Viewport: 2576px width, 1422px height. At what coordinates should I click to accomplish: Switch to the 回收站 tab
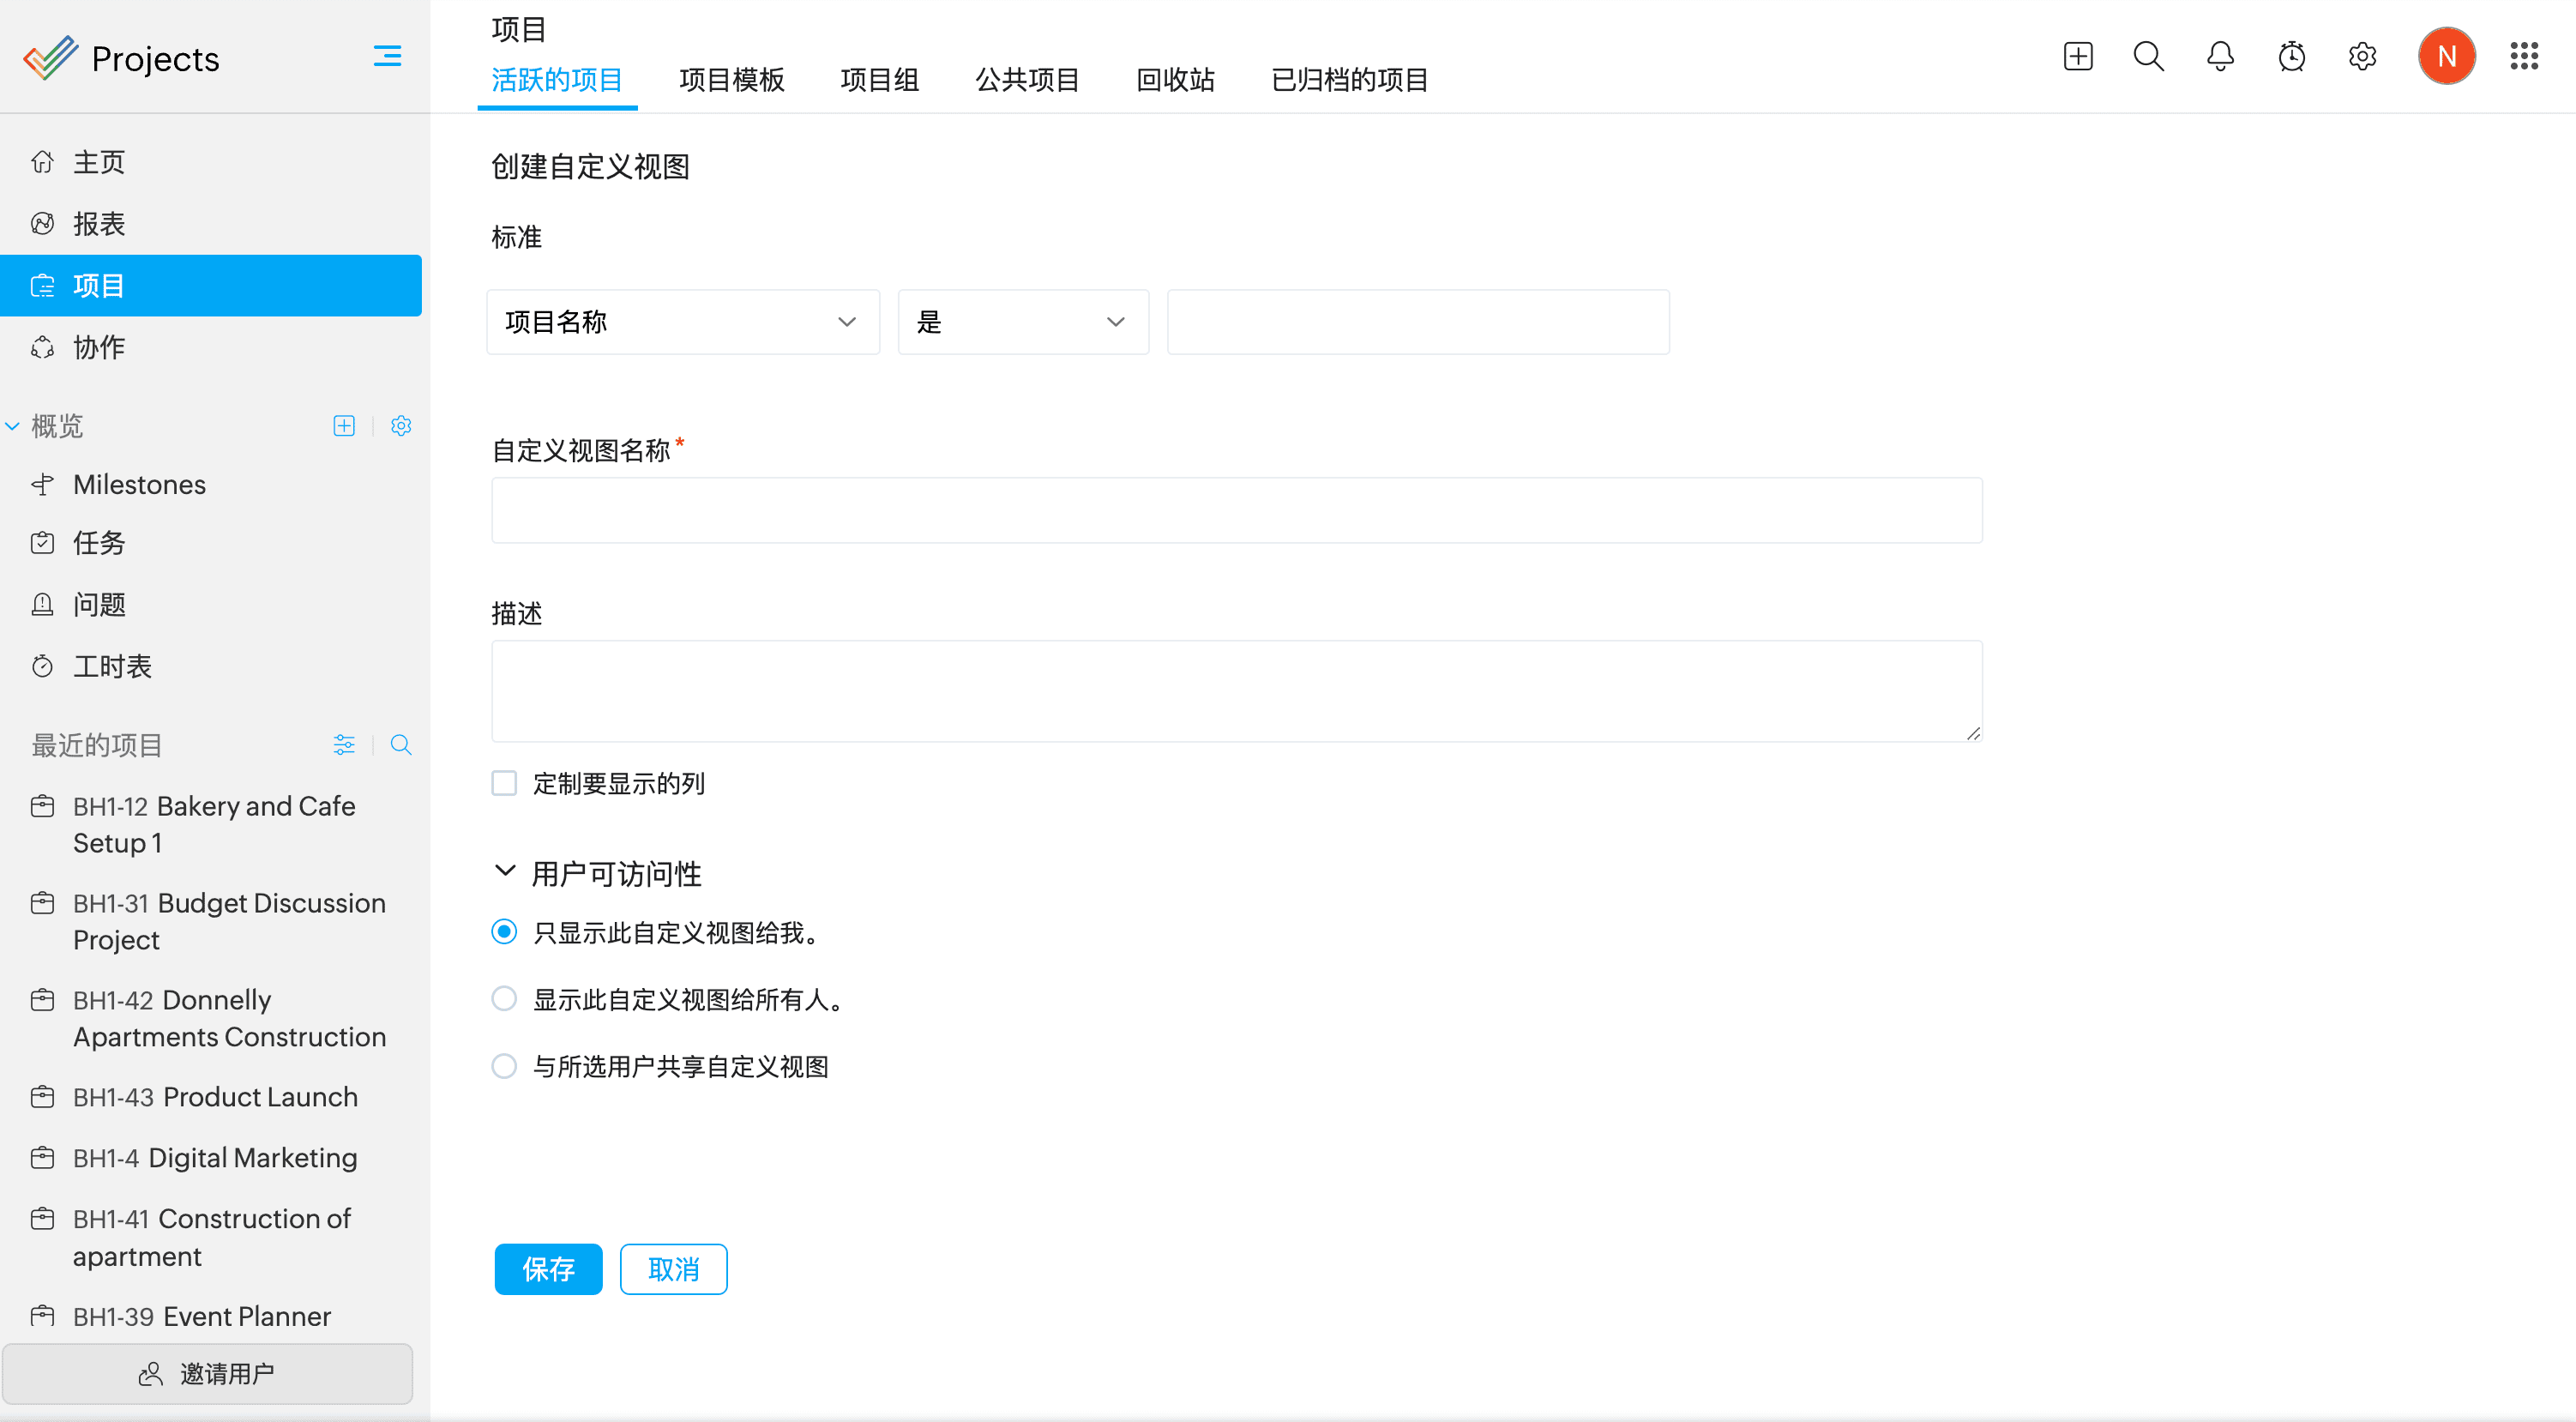coord(1175,80)
